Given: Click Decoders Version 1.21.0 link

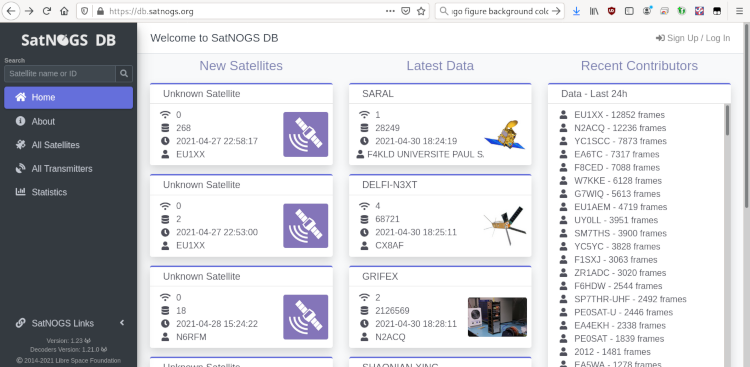Looking at the screenshot, I should coord(68,350).
